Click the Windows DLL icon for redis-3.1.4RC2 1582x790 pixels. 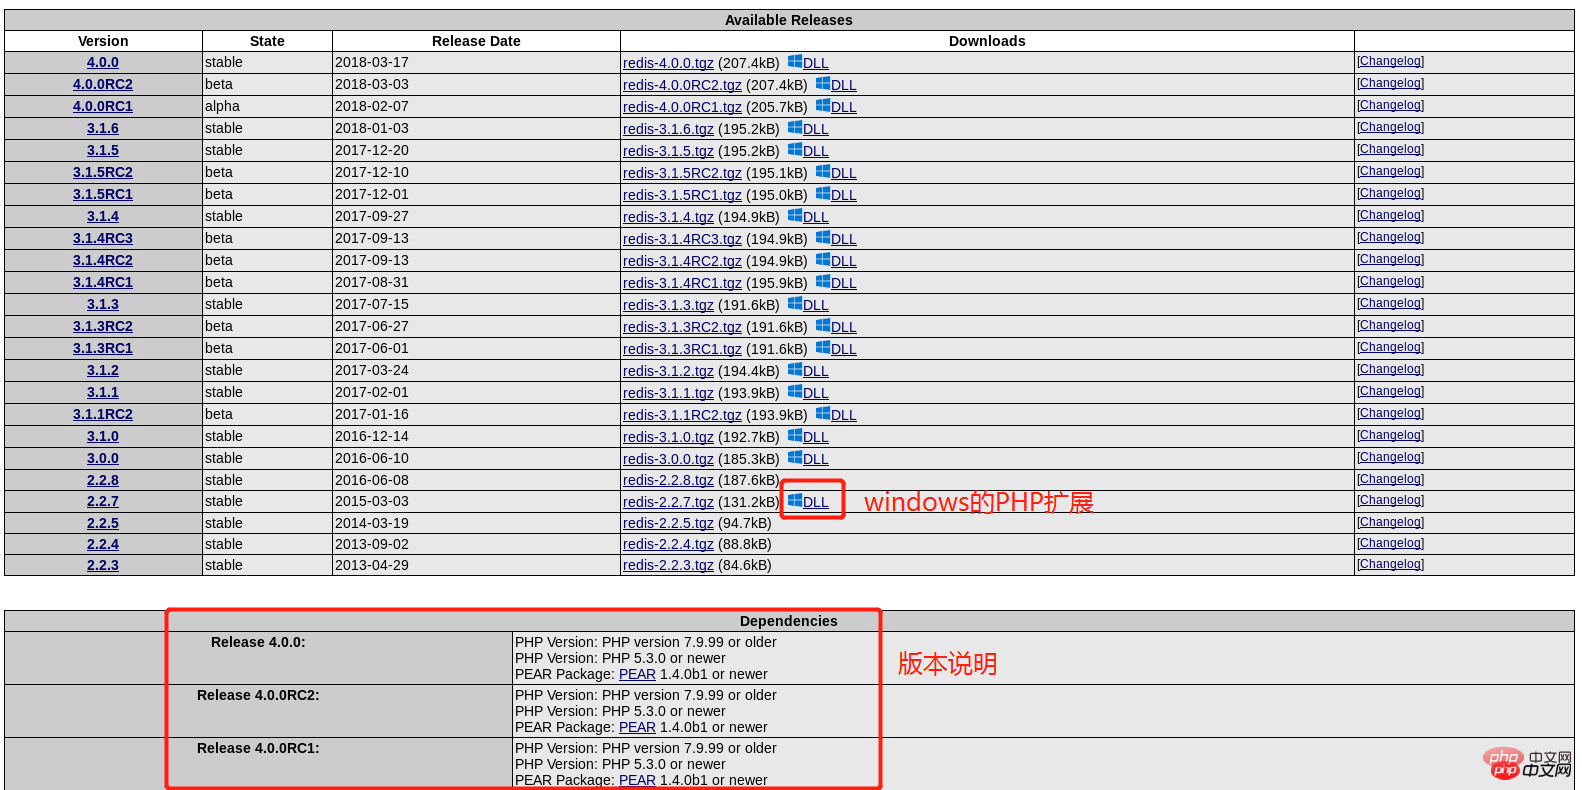(x=823, y=260)
